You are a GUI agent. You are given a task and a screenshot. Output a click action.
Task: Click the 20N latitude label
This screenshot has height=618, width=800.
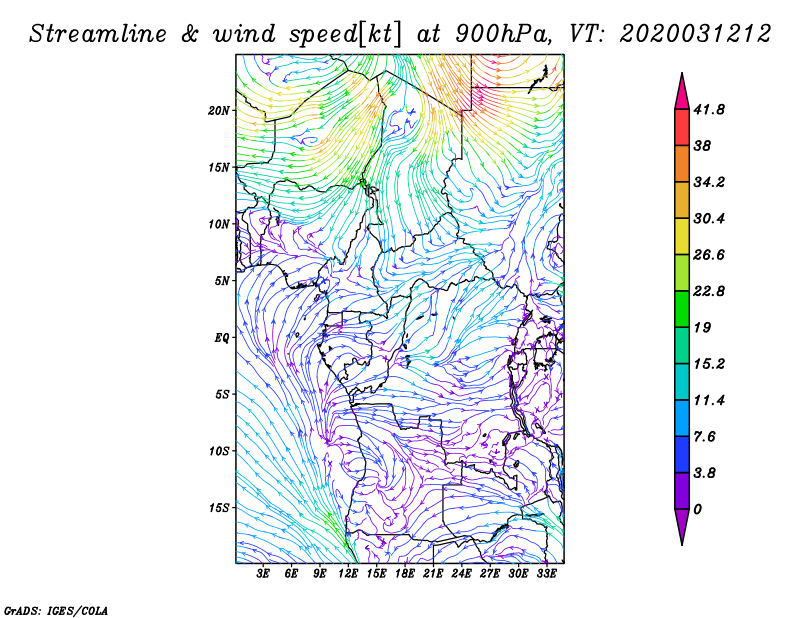(x=219, y=111)
